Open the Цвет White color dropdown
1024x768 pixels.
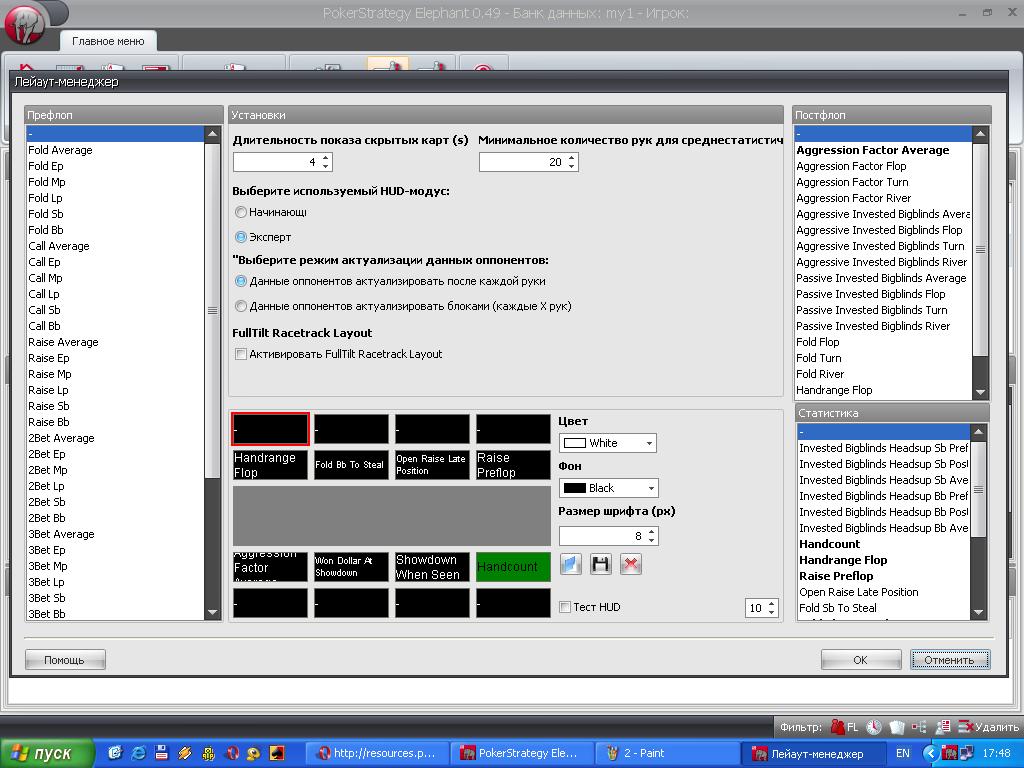pos(607,443)
